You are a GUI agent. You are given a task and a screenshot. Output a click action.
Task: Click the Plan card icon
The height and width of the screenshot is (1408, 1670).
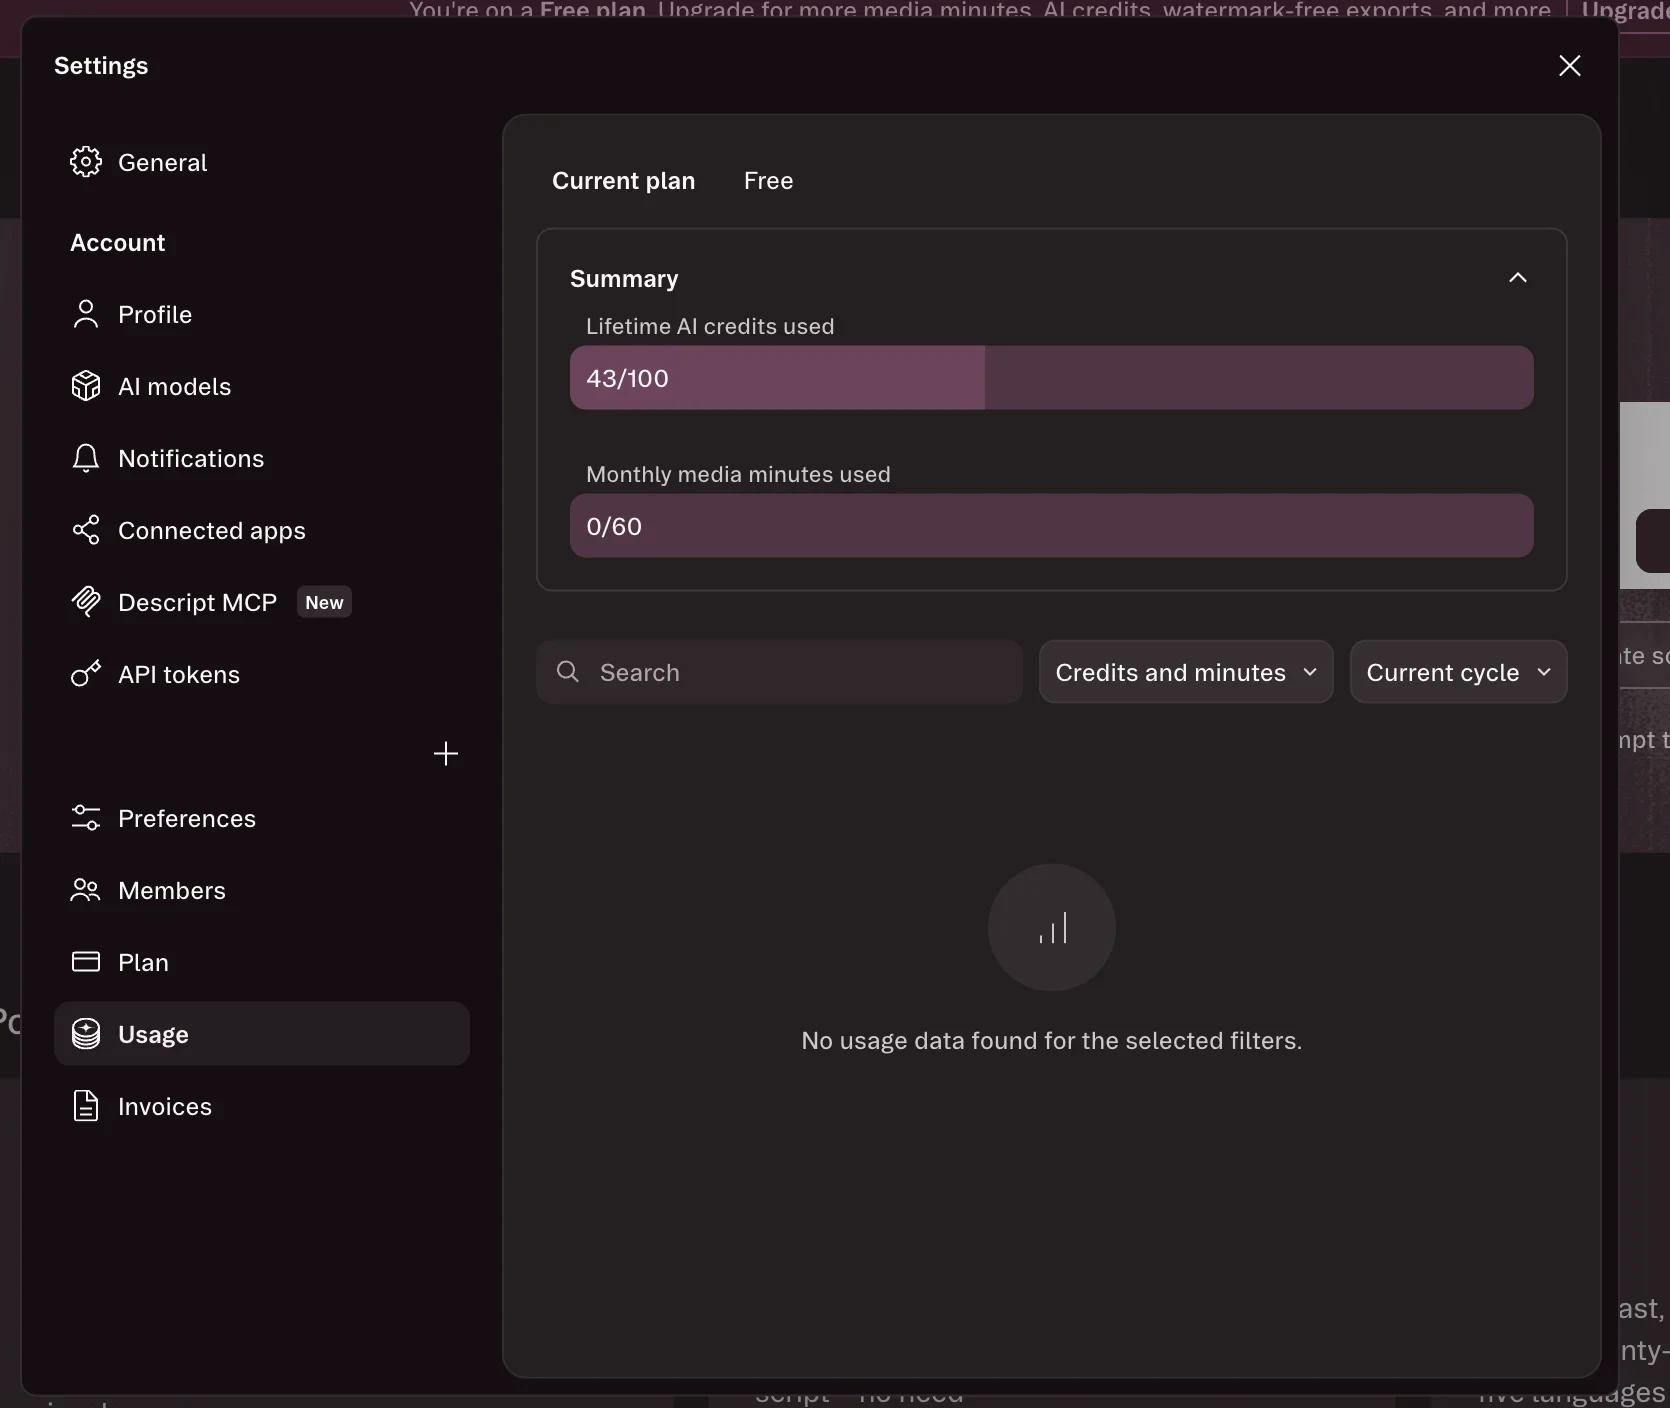click(x=86, y=962)
